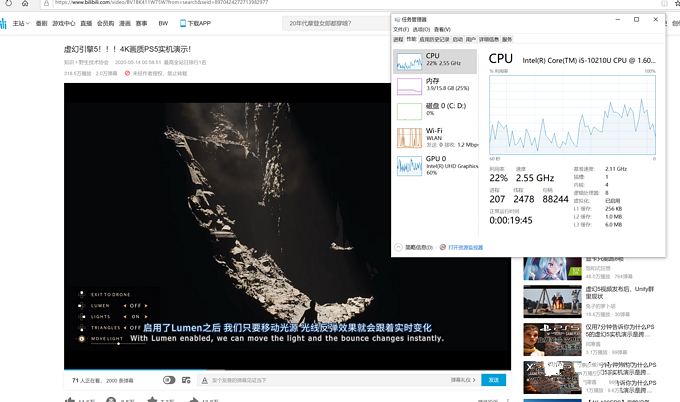Click the Task Manager title bar icon
The height and width of the screenshot is (402, 680).
397,20
